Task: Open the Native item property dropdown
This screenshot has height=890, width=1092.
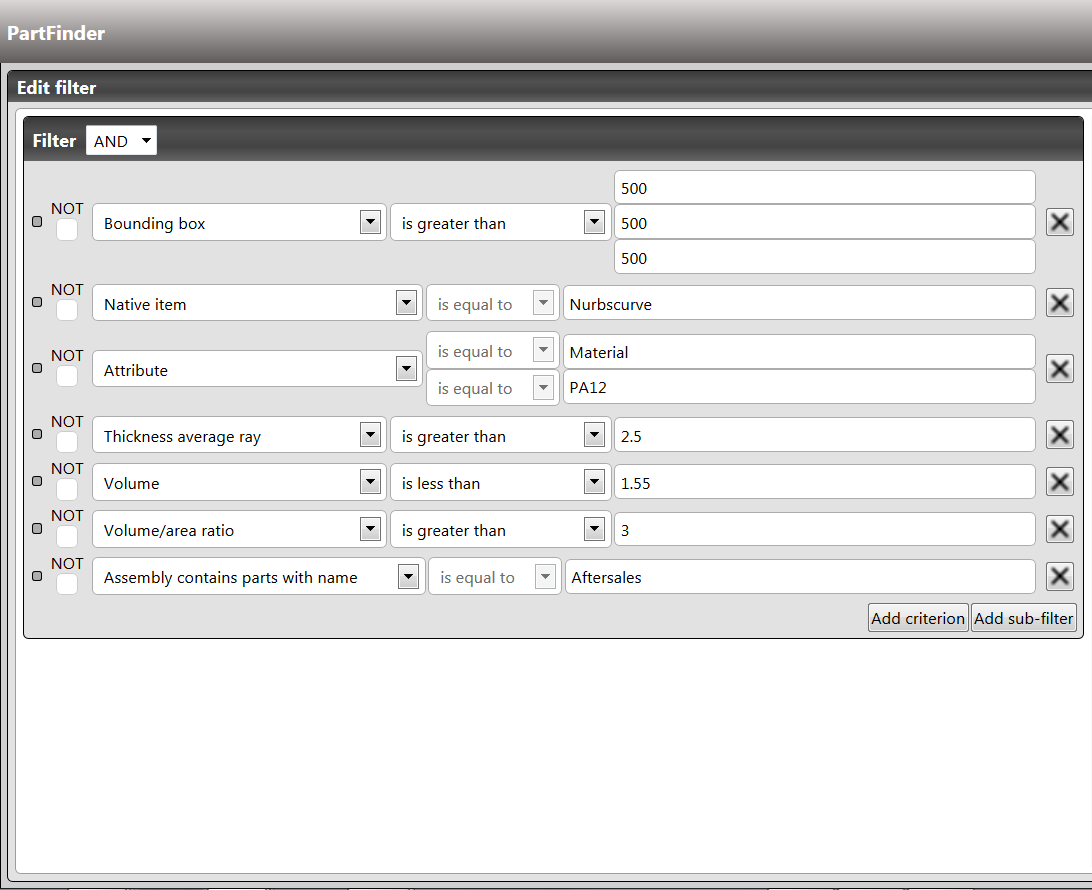Action: pos(406,304)
